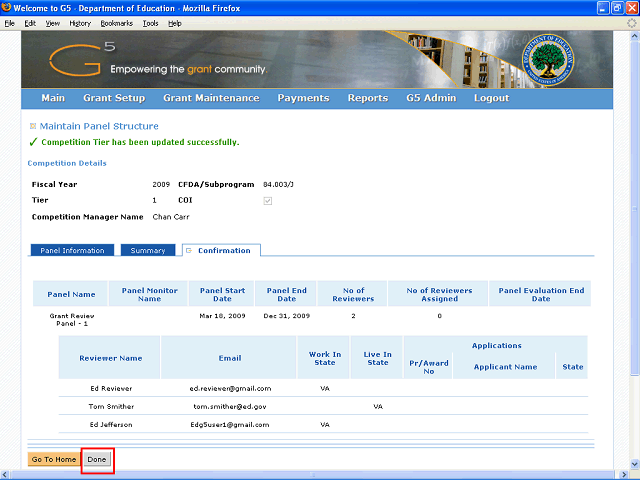Follow the Logout link in the navigation bar
The height and width of the screenshot is (480, 640).
coord(491,98)
